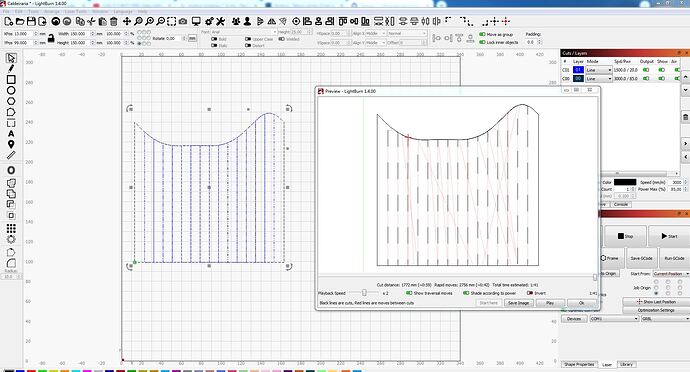This screenshot has height=372, width=690.
Task: Click Save Image button in Preview
Action: coord(518,303)
